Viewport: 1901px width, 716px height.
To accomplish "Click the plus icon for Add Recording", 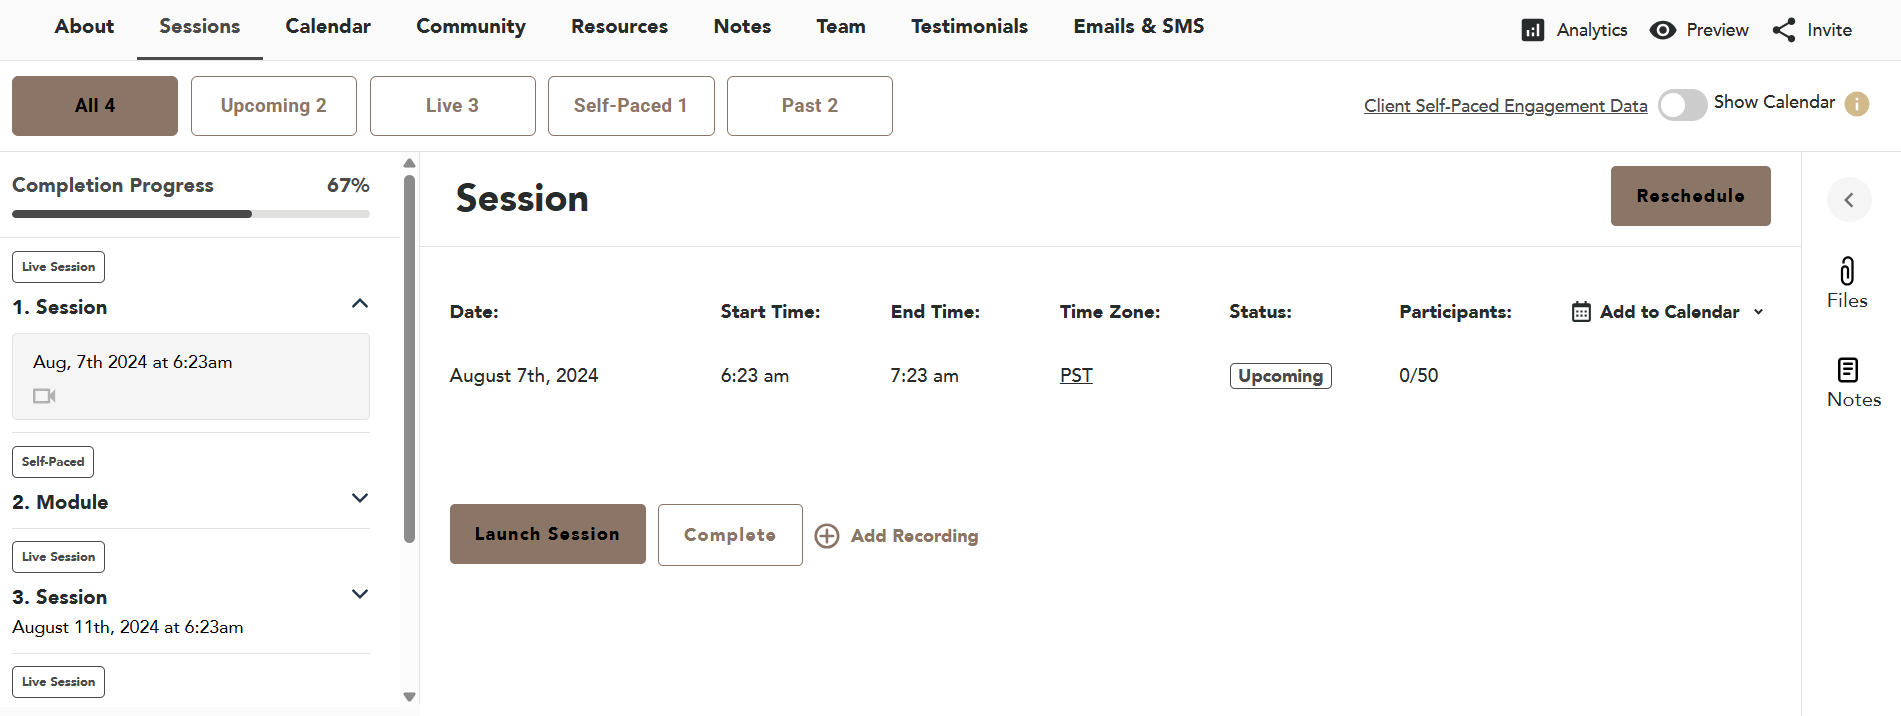I will pos(827,536).
